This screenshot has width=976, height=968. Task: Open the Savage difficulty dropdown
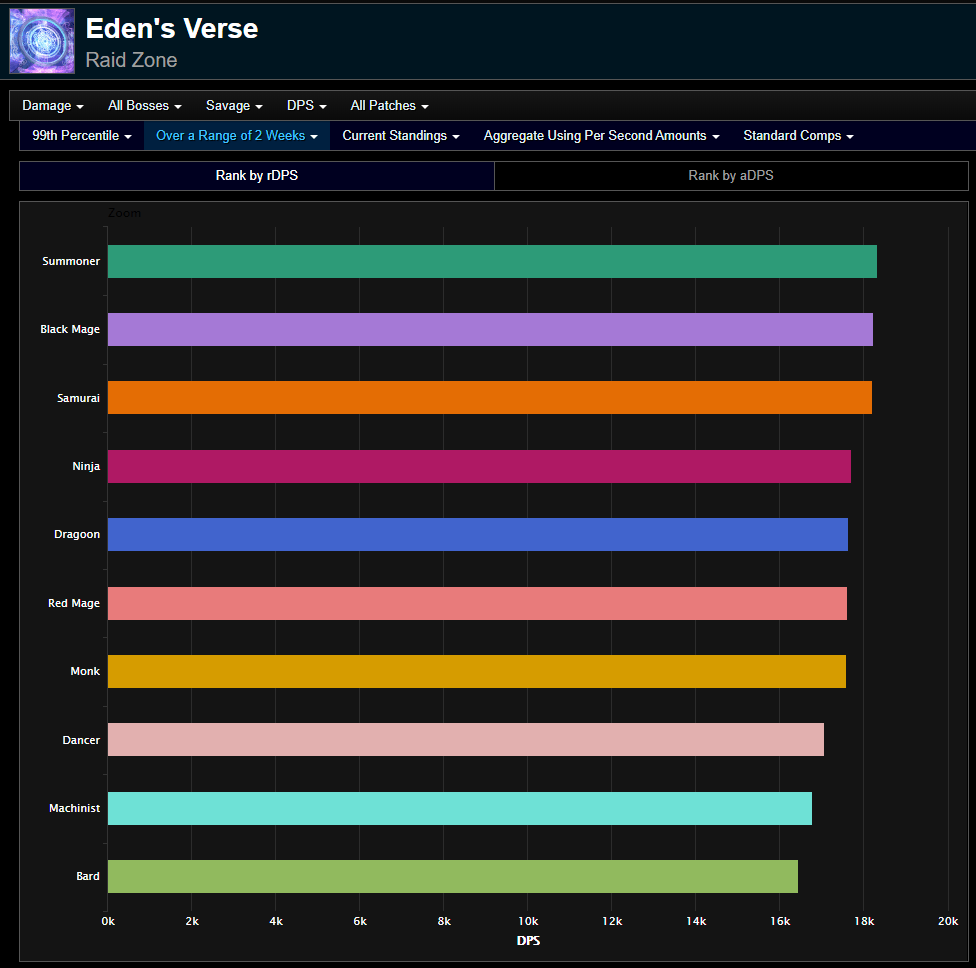coord(234,106)
